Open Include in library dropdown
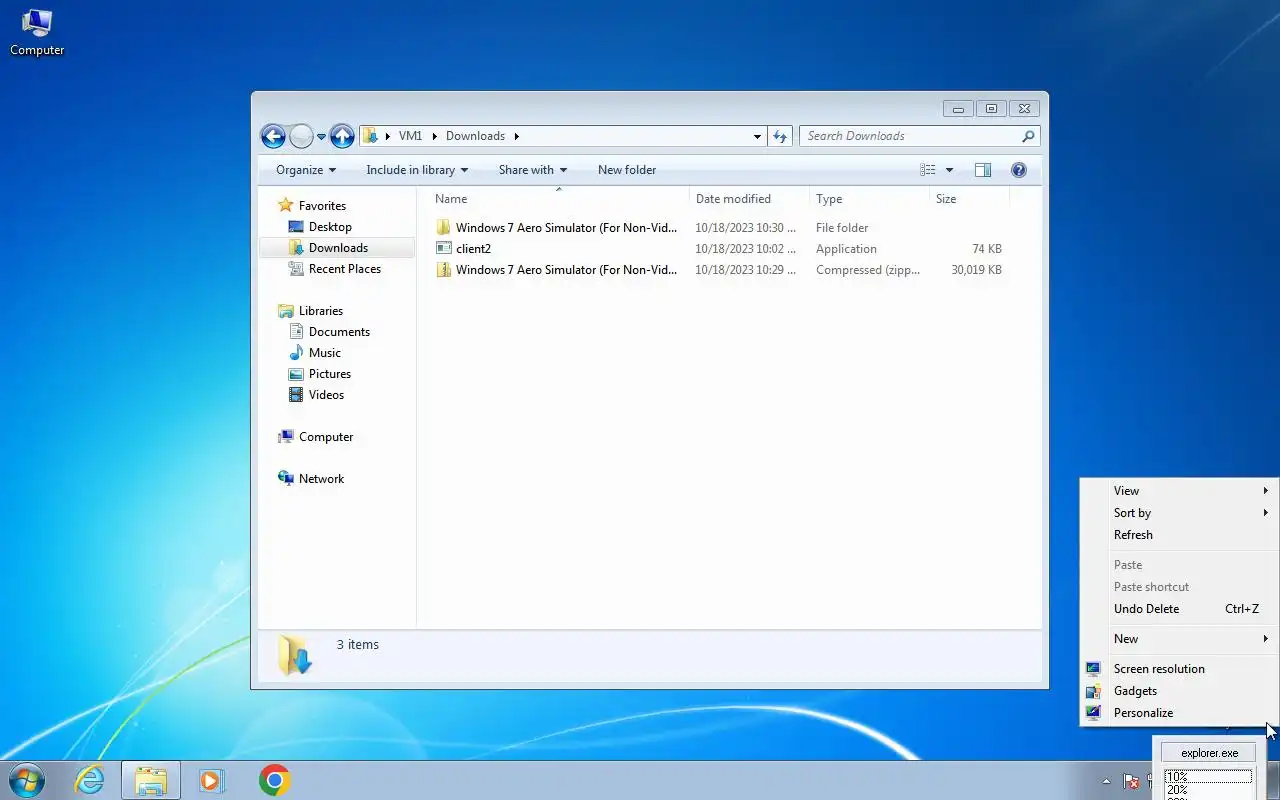1280x800 pixels. tap(417, 170)
